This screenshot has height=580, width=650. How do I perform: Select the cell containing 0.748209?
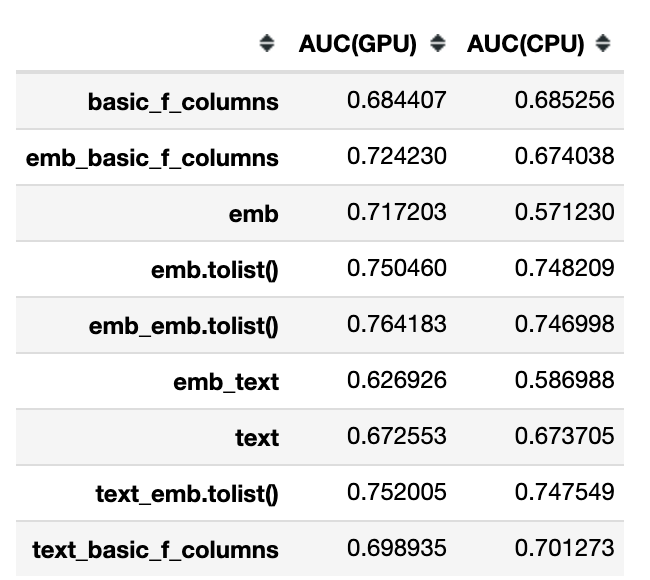coord(564,268)
